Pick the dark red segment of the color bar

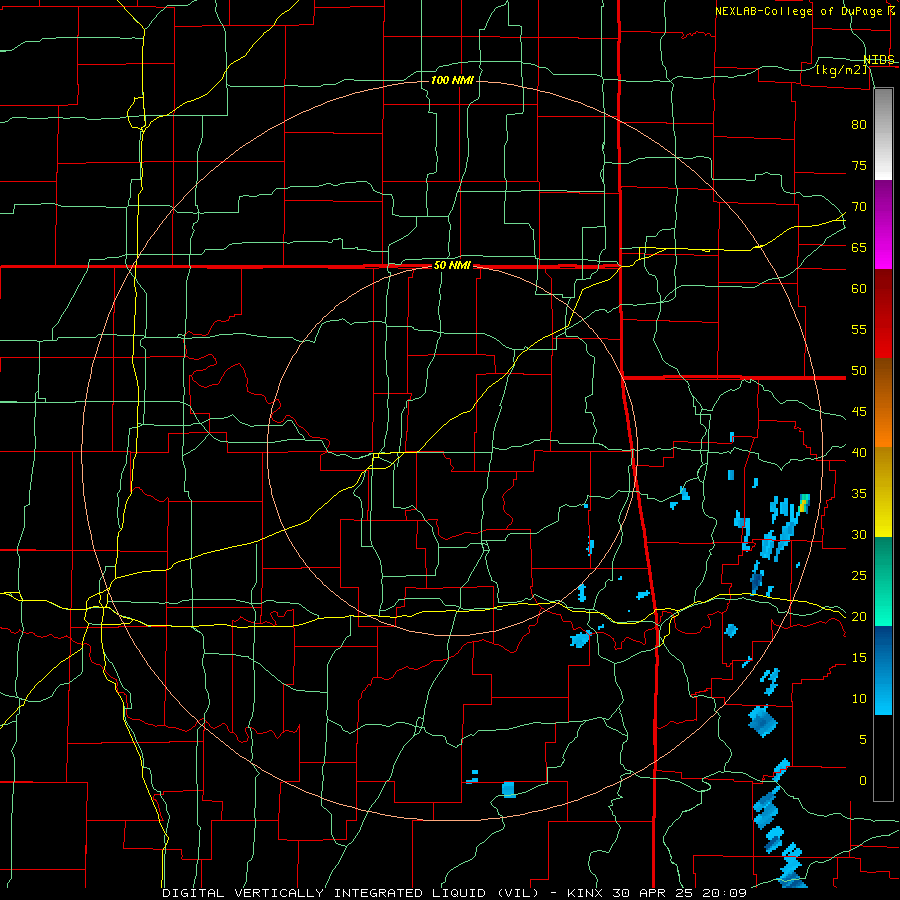click(x=883, y=314)
